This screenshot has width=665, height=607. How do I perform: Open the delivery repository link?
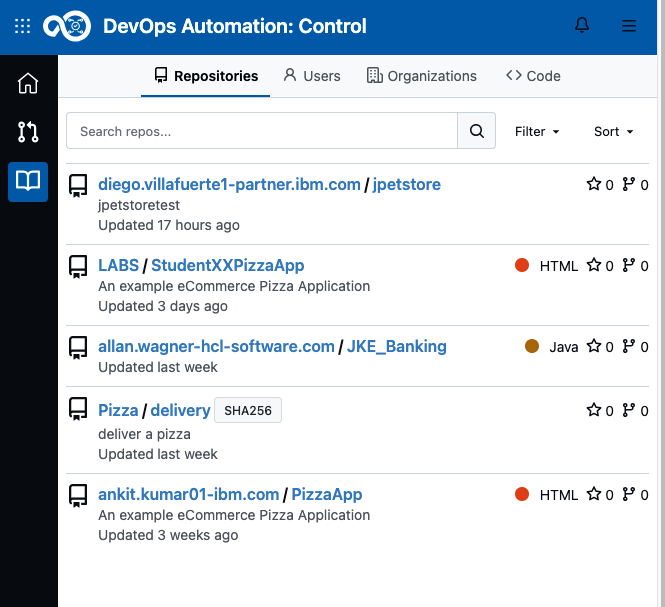pyautogui.click(x=181, y=410)
